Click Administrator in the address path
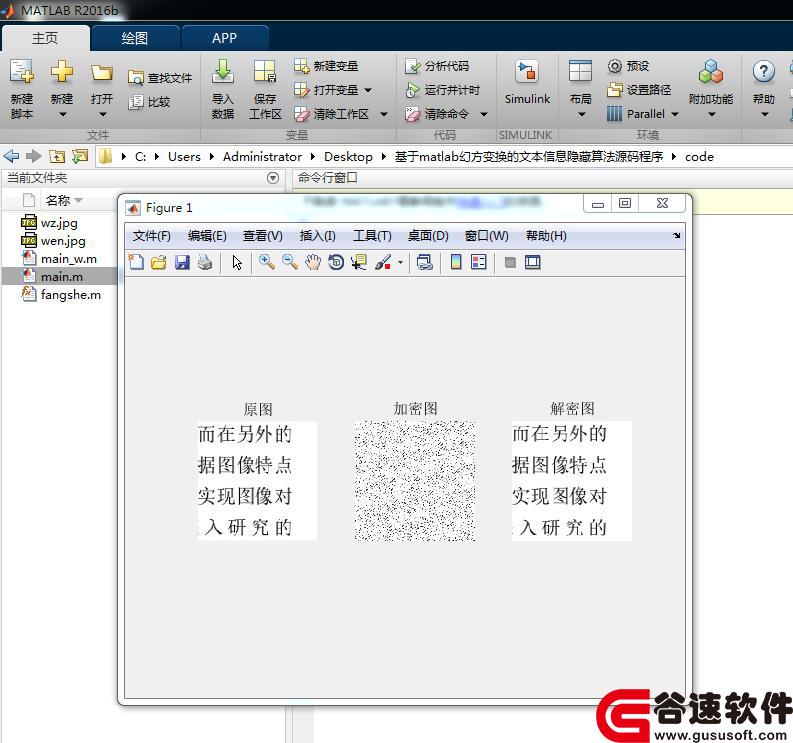 262,157
